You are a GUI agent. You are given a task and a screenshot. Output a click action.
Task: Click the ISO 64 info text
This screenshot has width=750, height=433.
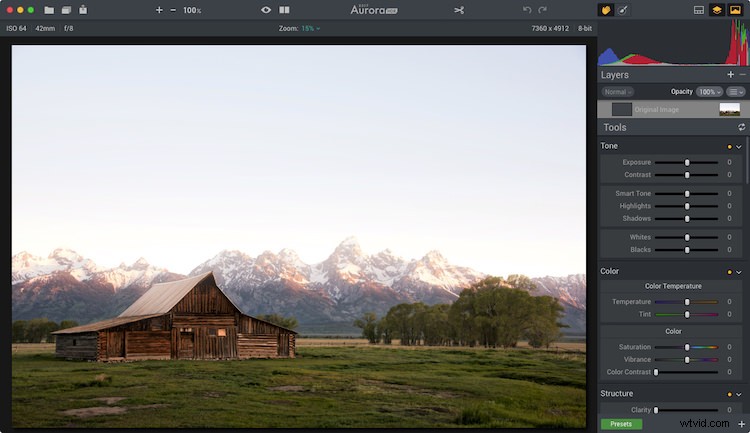point(16,29)
